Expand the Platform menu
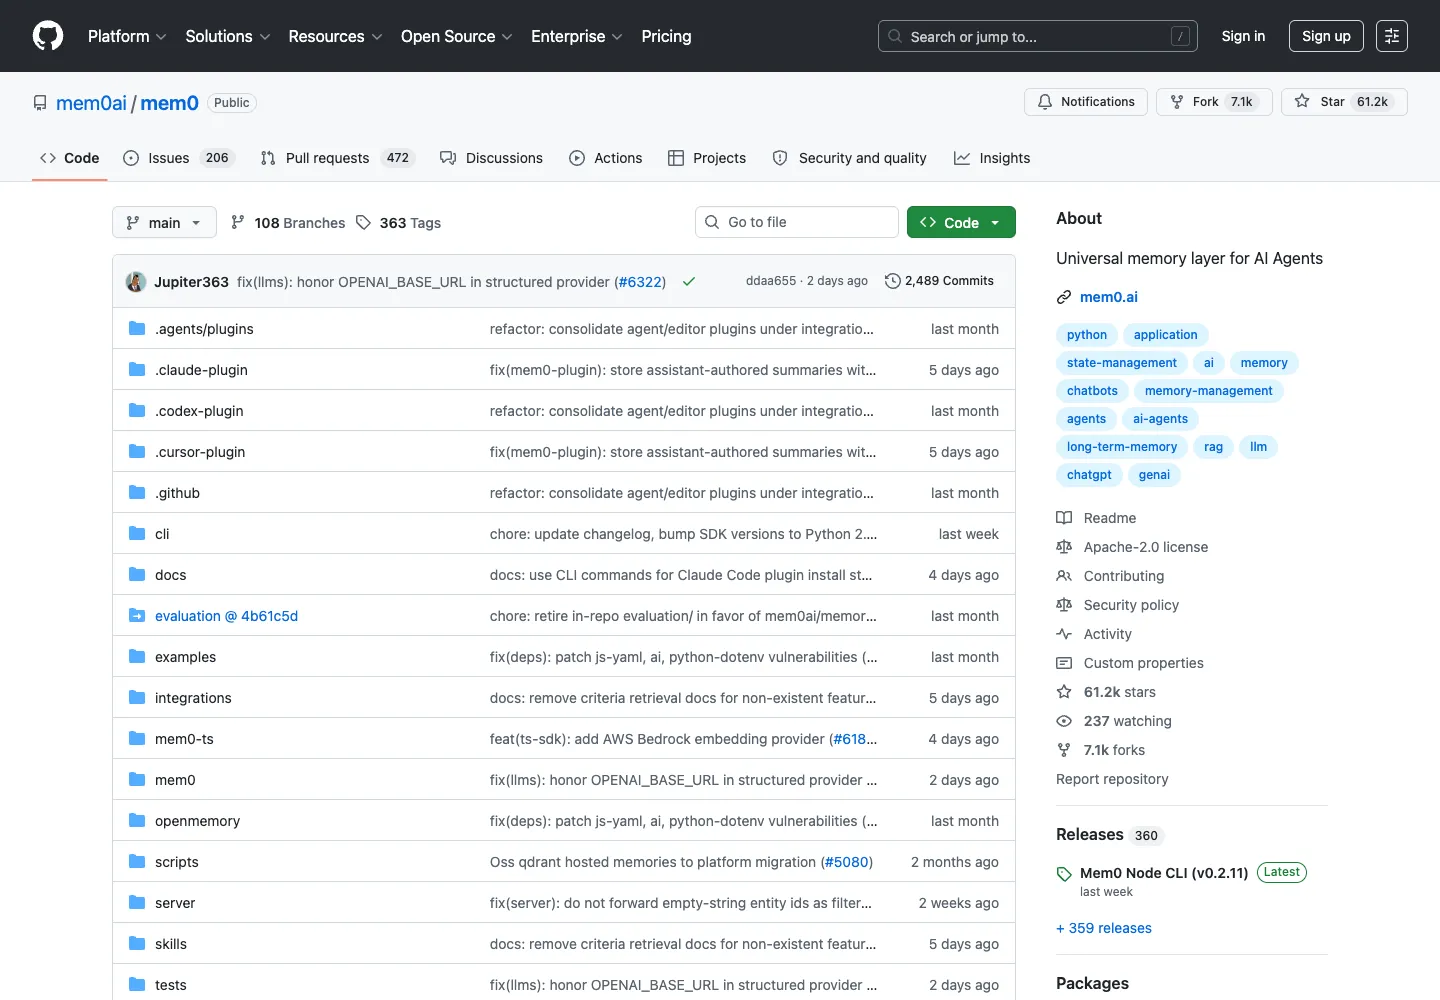 click(127, 36)
